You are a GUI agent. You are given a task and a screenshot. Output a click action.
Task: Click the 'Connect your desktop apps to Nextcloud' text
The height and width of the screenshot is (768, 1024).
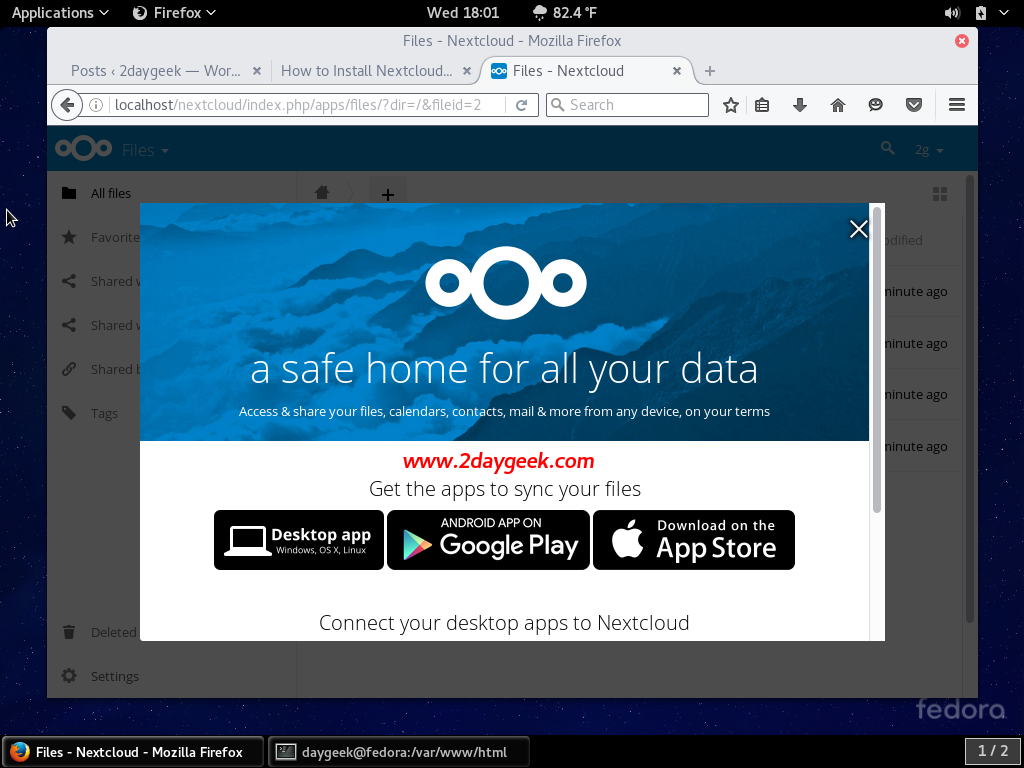click(504, 623)
